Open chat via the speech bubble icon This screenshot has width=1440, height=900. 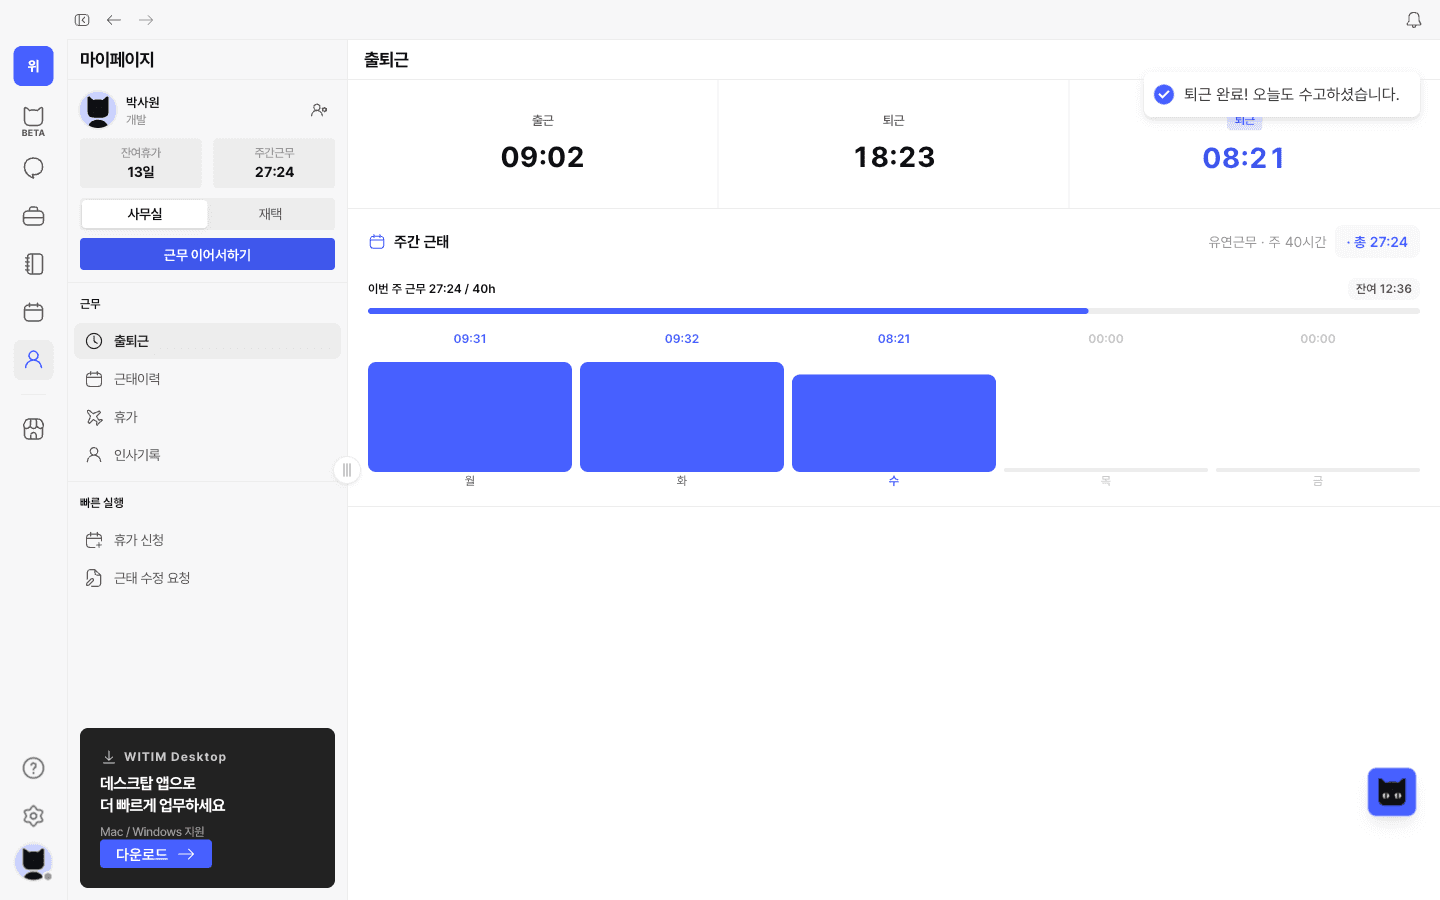point(33,168)
